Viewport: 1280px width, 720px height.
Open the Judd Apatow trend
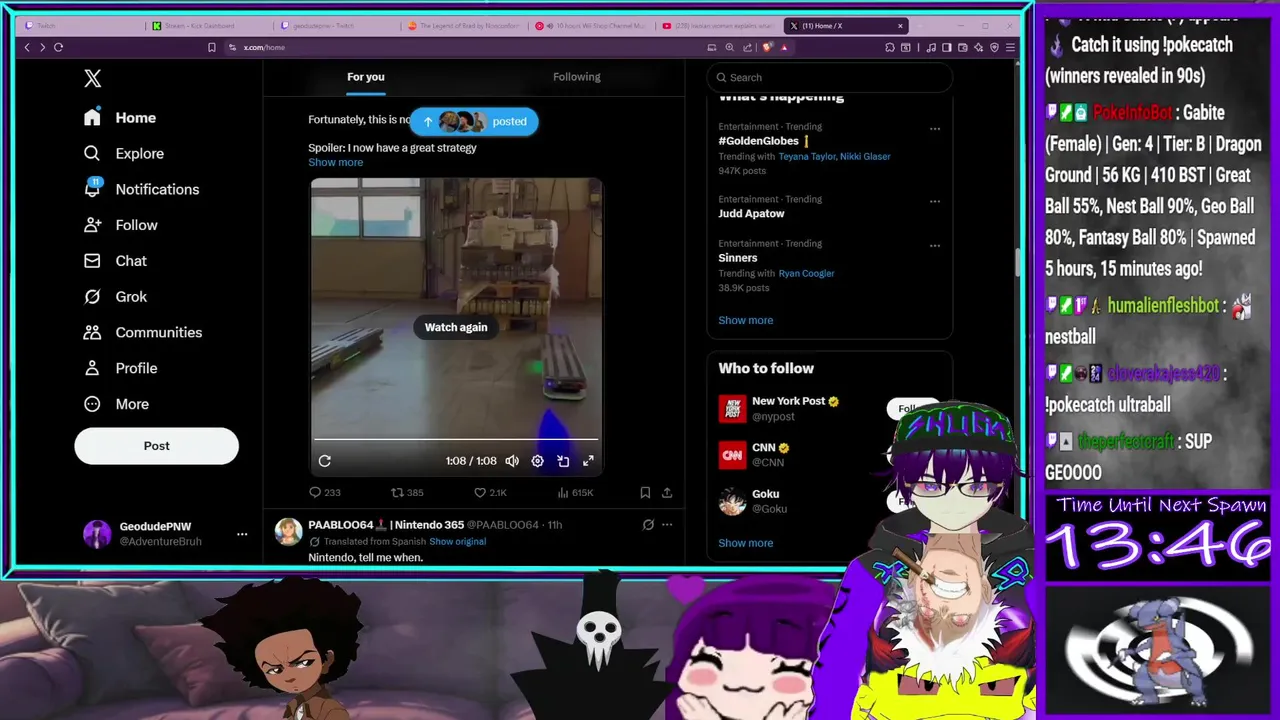pos(751,213)
